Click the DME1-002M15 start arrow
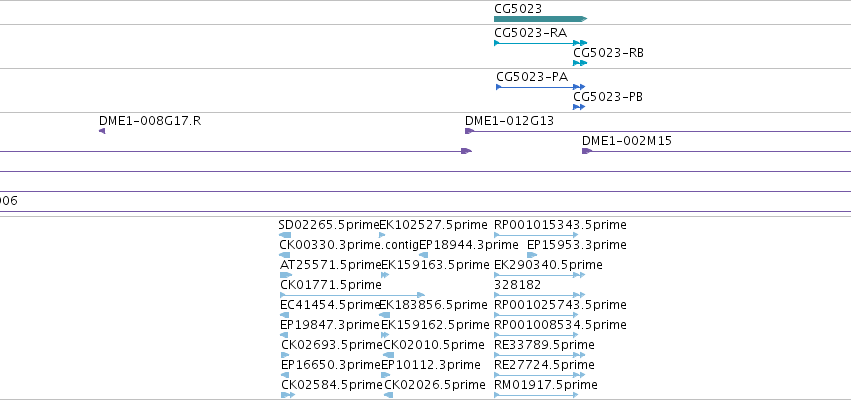851x400 pixels. [x=587, y=151]
